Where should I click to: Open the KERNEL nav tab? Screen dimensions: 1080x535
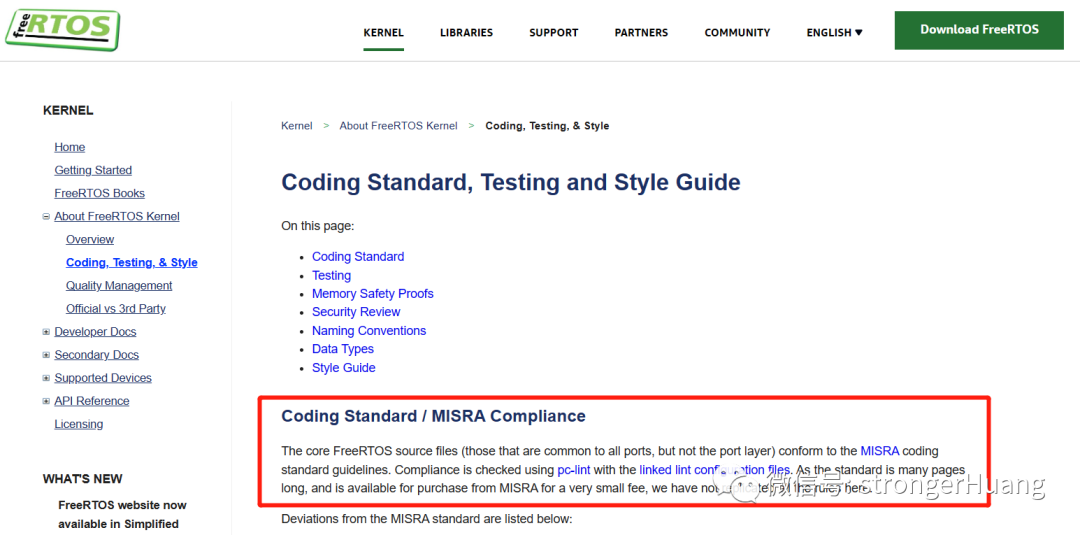(x=384, y=32)
